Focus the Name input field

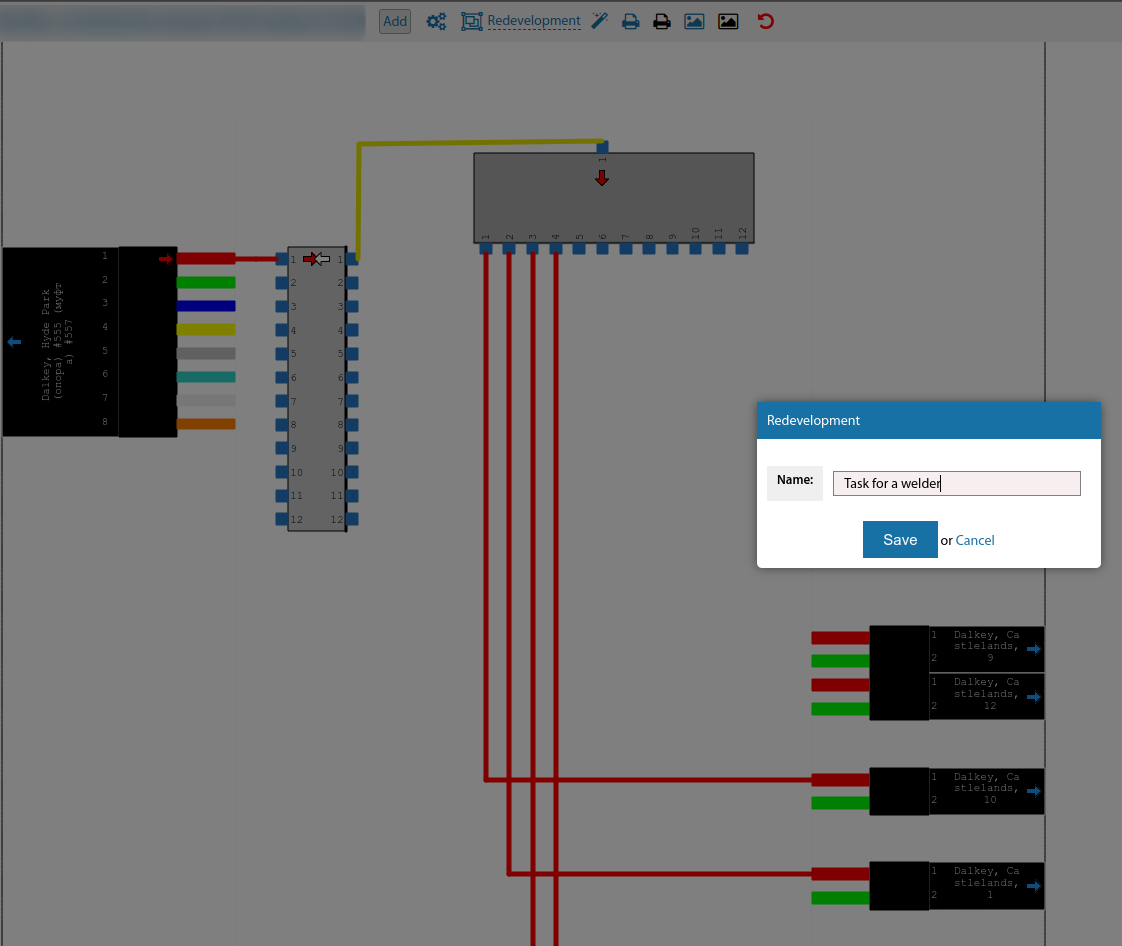pyautogui.click(x=956, y=483)
